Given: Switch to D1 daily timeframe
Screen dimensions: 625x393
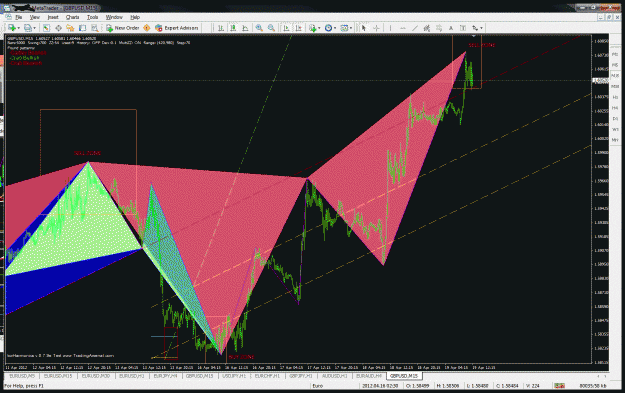Looking at the screenshot, I should point(615,119).
